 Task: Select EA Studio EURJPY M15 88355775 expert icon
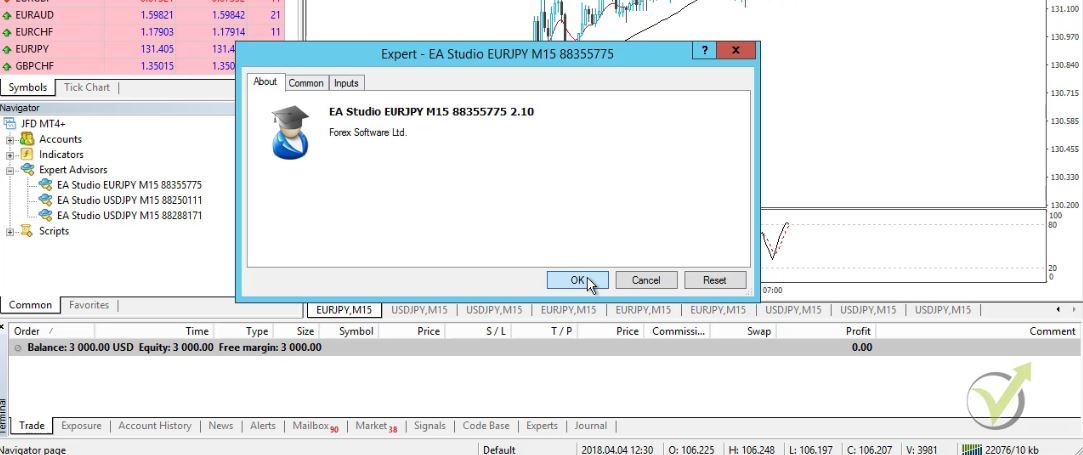point(46,185)
